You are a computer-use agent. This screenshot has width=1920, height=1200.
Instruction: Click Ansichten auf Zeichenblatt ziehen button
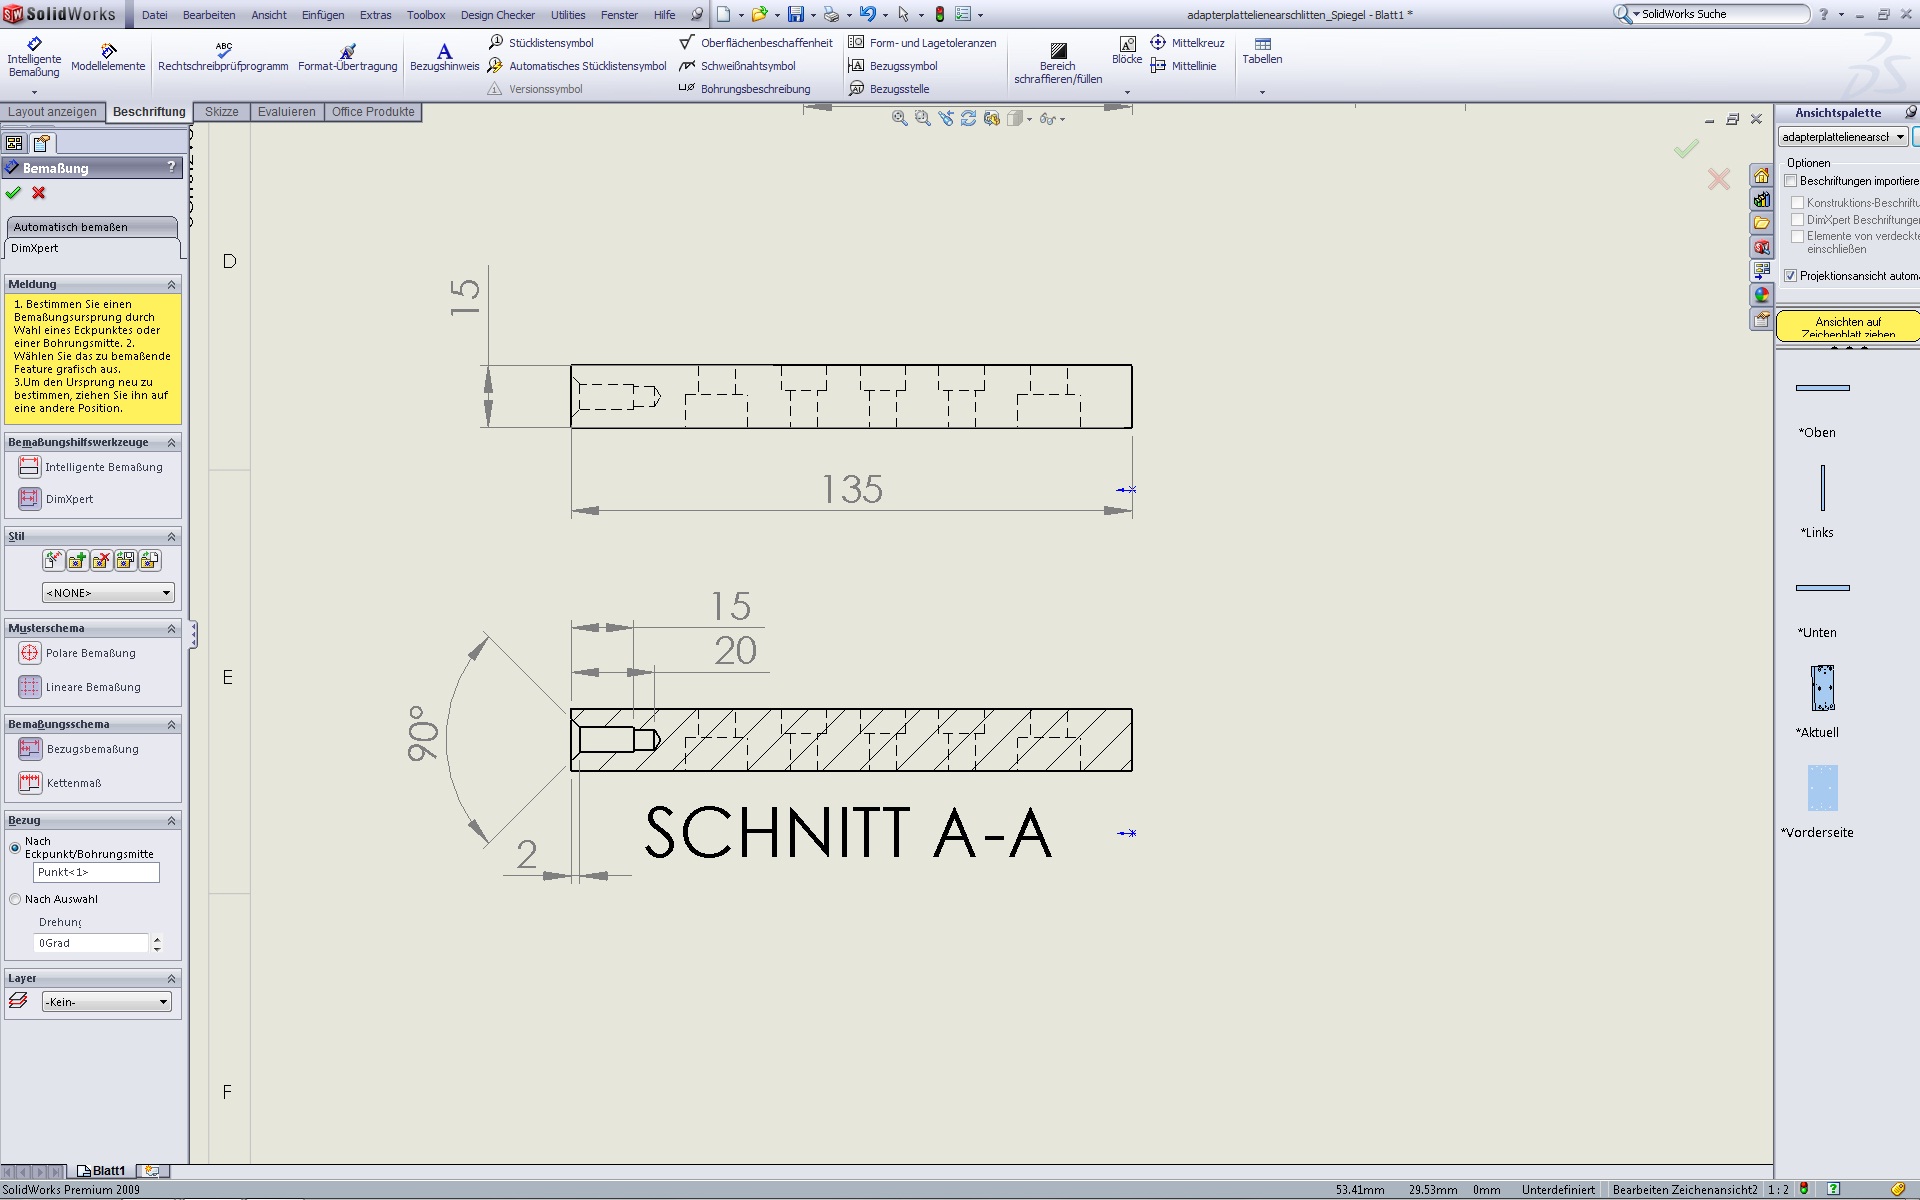[x=1846, y=326]
